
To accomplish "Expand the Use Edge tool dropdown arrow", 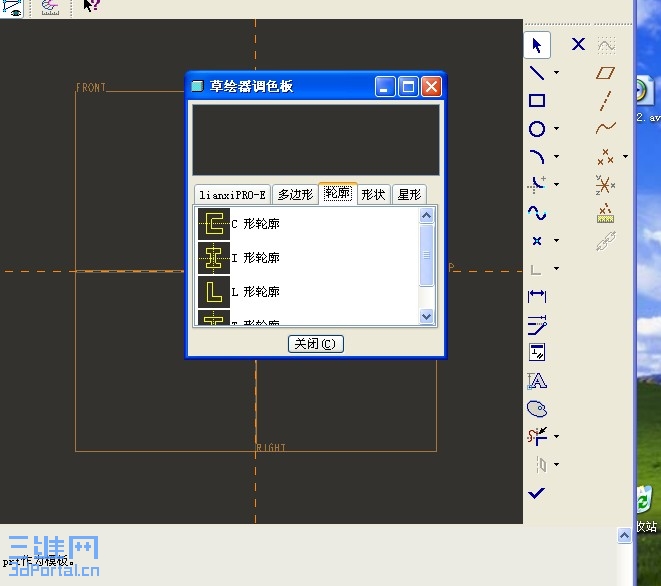I will click(x=556, y=268).
